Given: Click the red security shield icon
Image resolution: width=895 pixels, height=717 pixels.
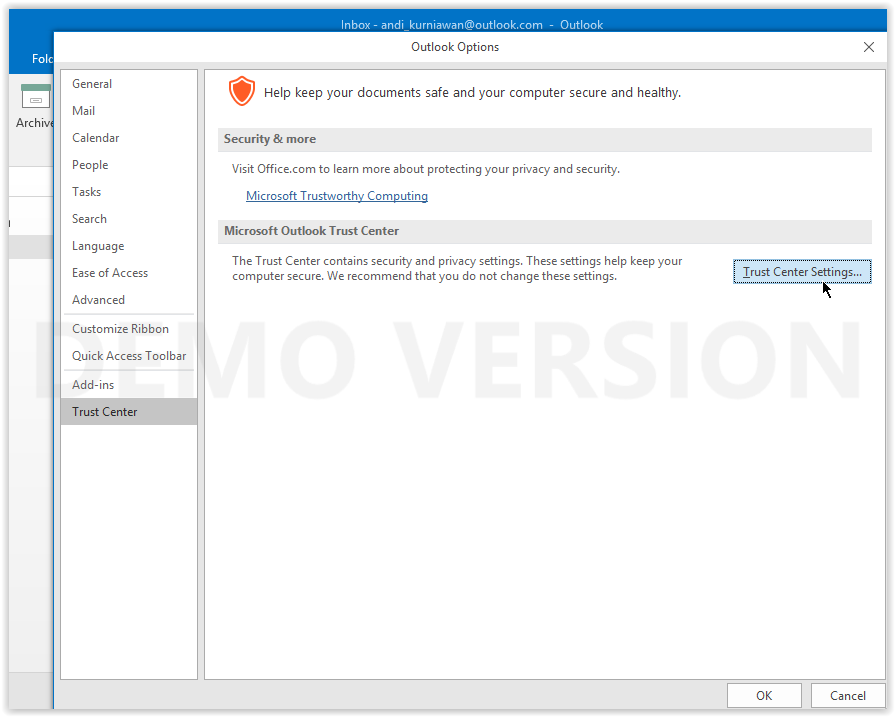Looking at the screenshot, I should pos(241,91).
